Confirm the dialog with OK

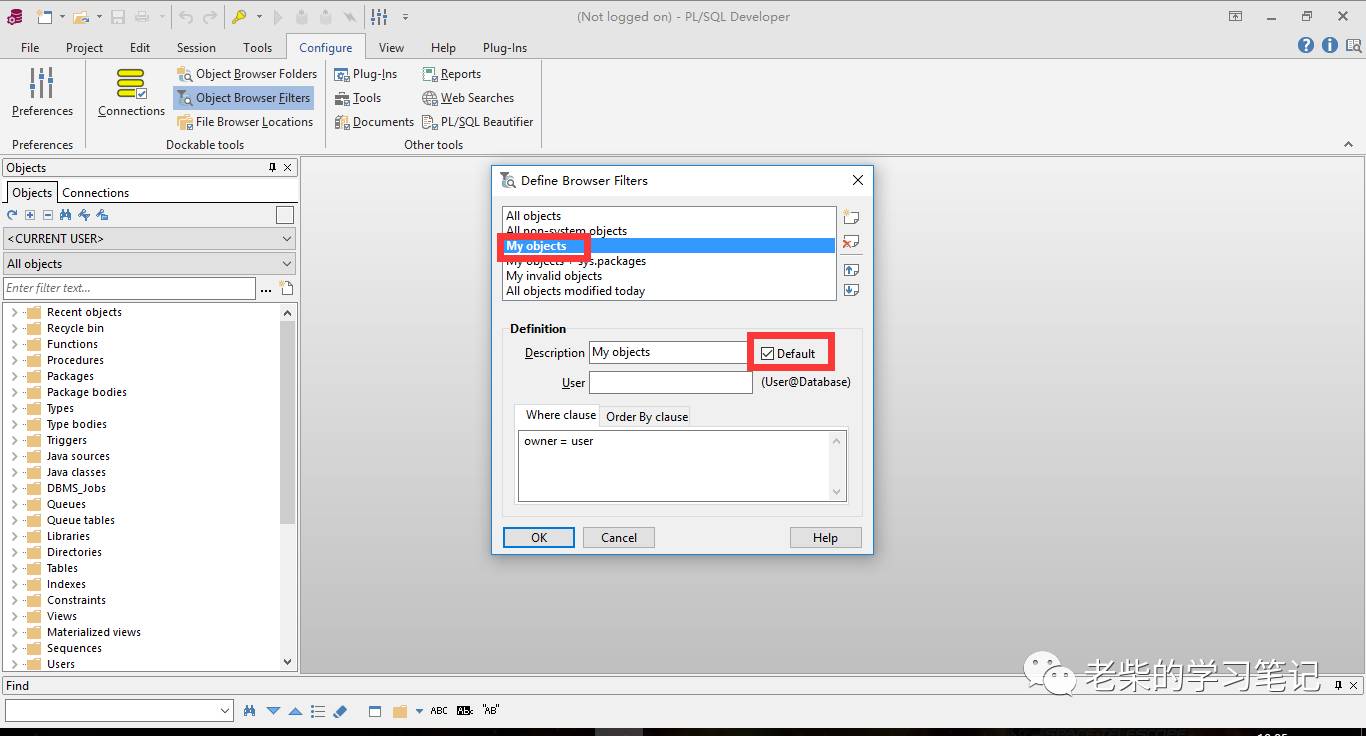pyautogui.click(x=539, y=538)
